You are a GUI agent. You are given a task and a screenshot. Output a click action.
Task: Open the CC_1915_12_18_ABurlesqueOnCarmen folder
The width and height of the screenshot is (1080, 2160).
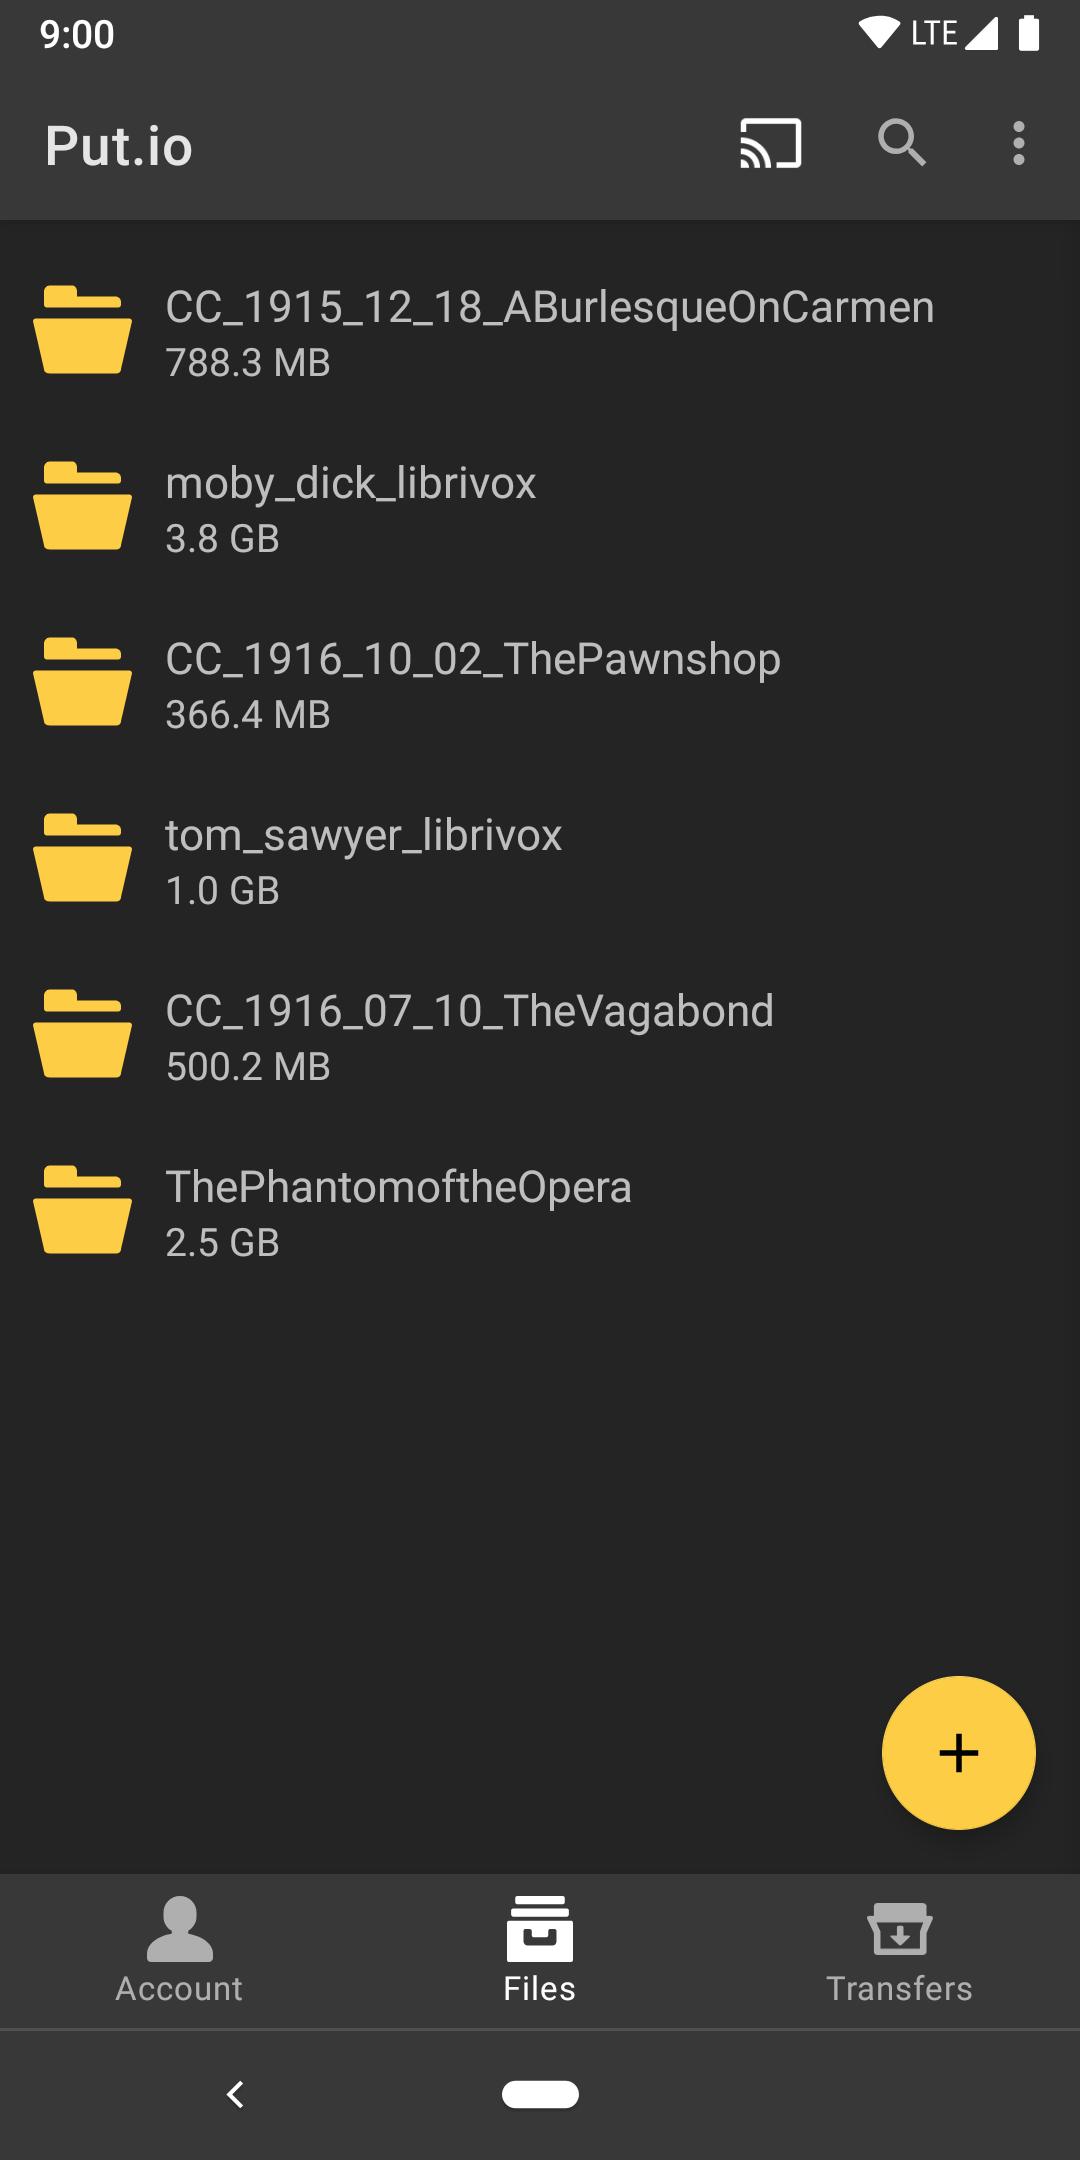pyautogui.click(x=549, y=332)
